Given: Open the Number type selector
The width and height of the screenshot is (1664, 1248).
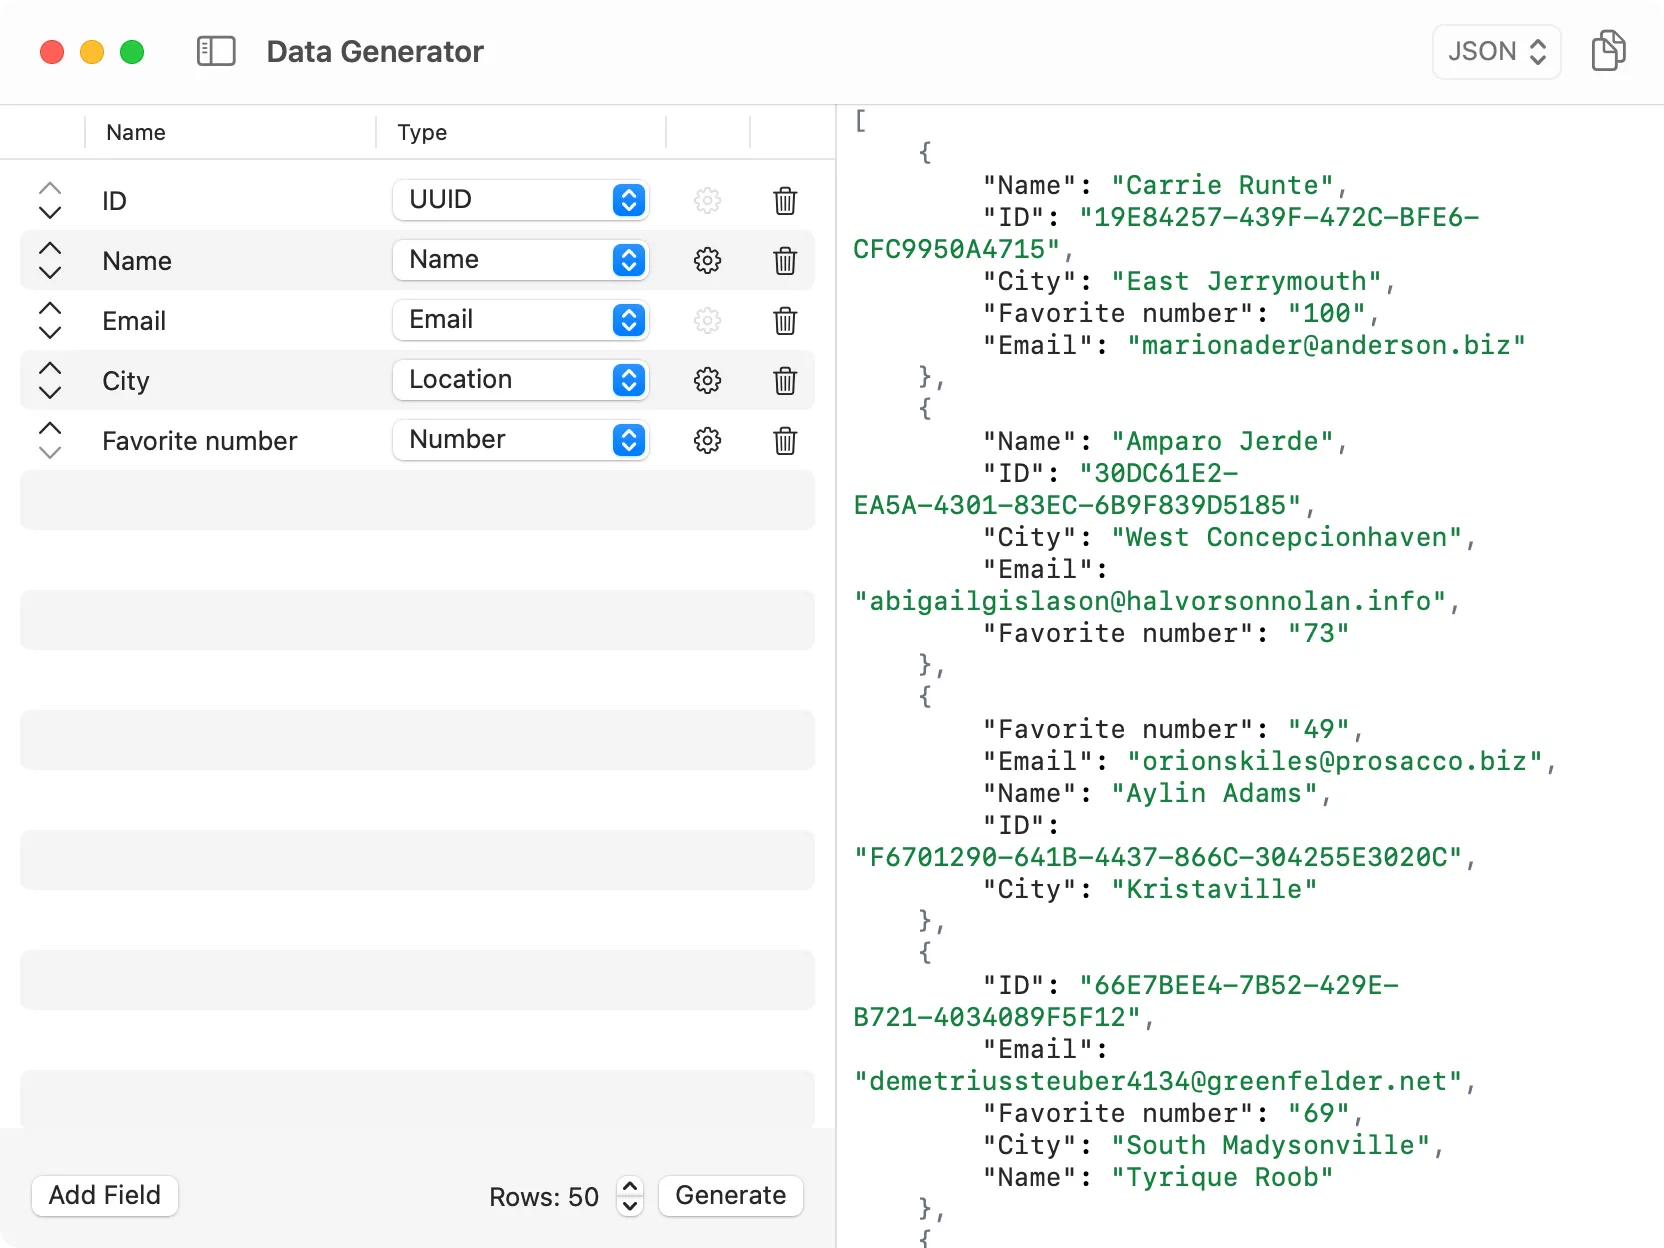Looking at the screenshot, I should tap(521, 440).
